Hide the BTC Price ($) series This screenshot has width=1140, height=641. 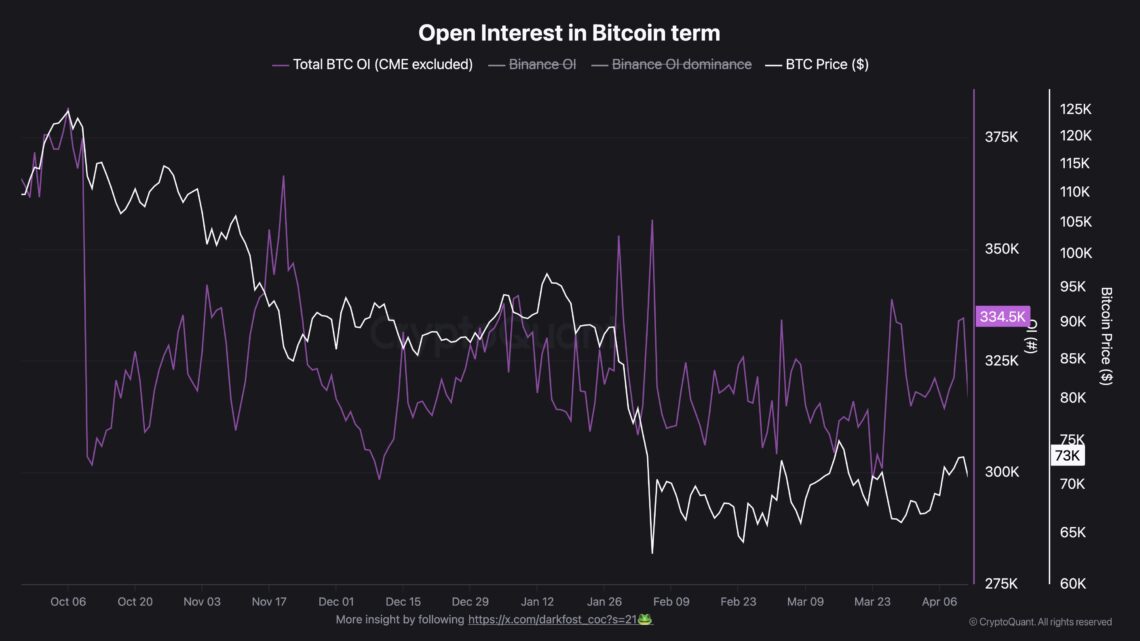pos(824,65)
